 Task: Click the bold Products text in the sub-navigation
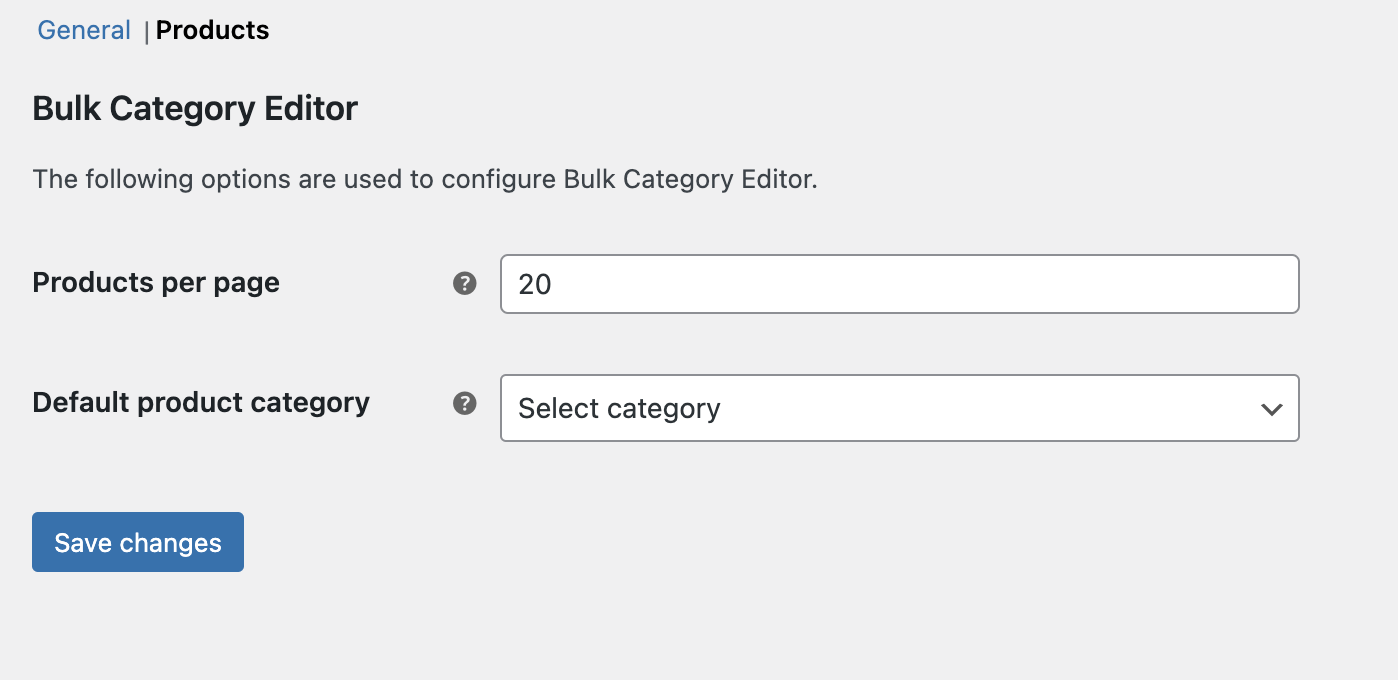(x=212, y=30)
